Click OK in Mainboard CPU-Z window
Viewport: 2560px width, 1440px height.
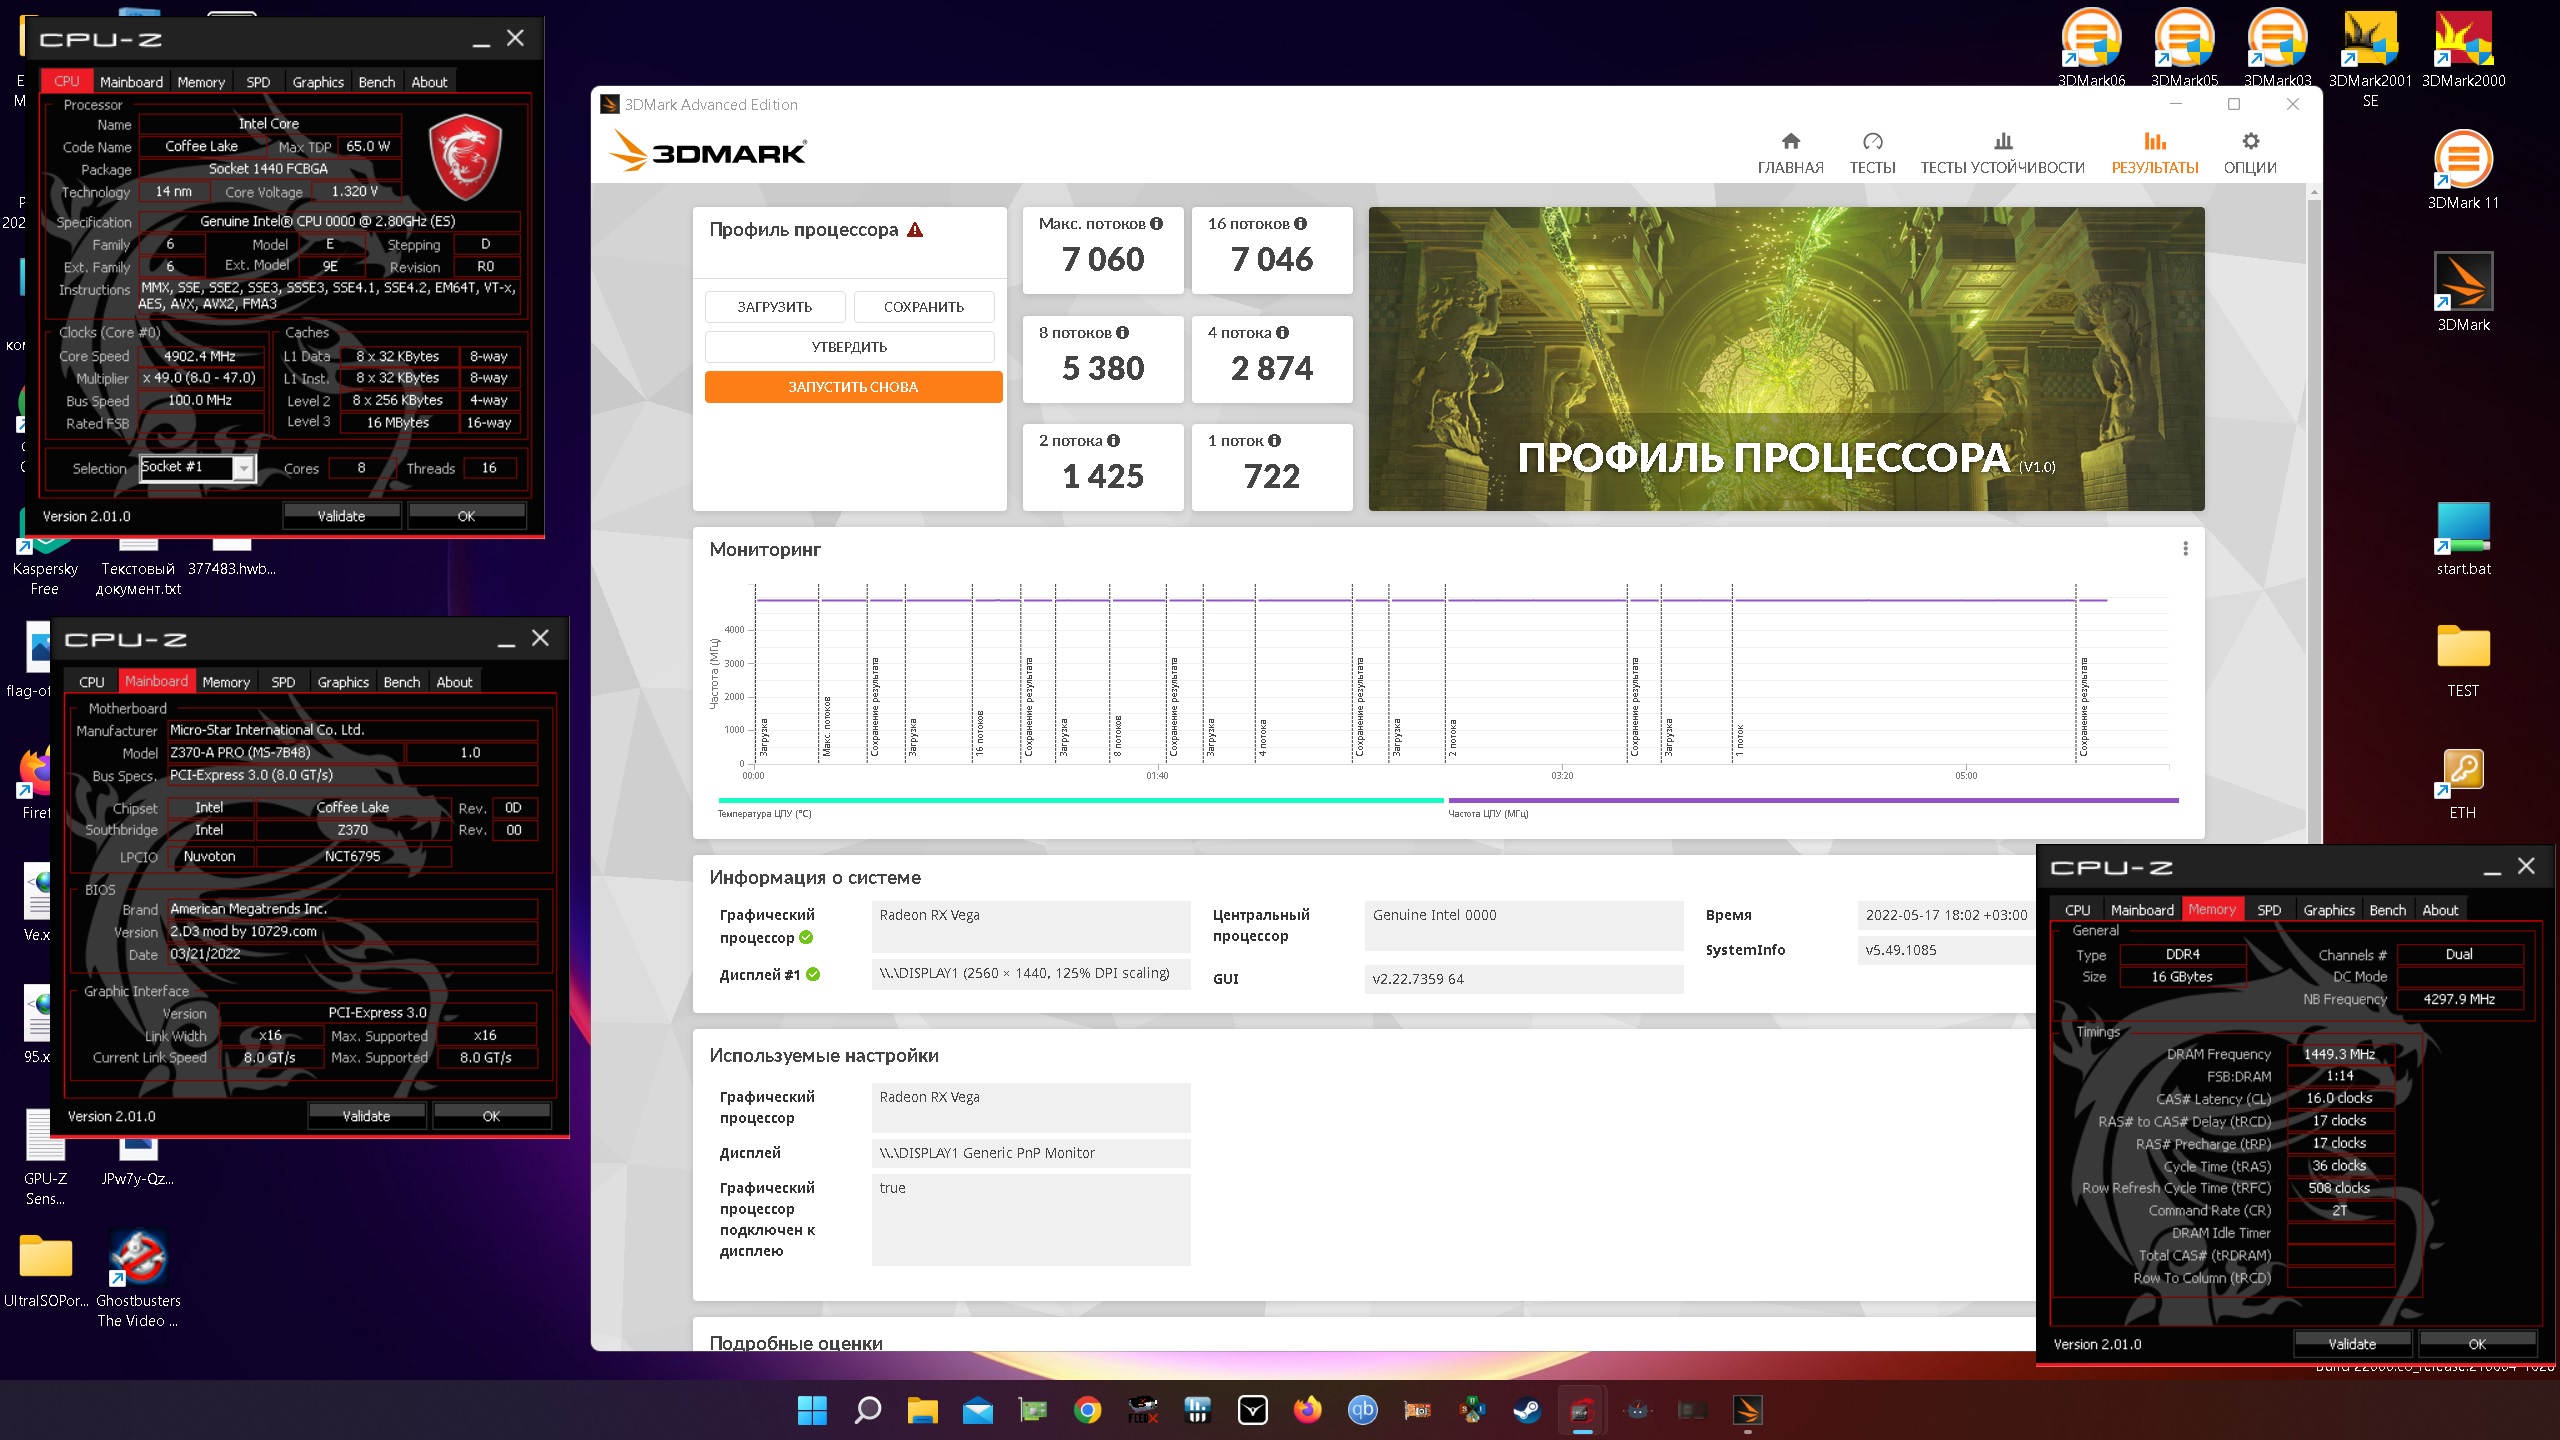click(x=491, y=1116)
